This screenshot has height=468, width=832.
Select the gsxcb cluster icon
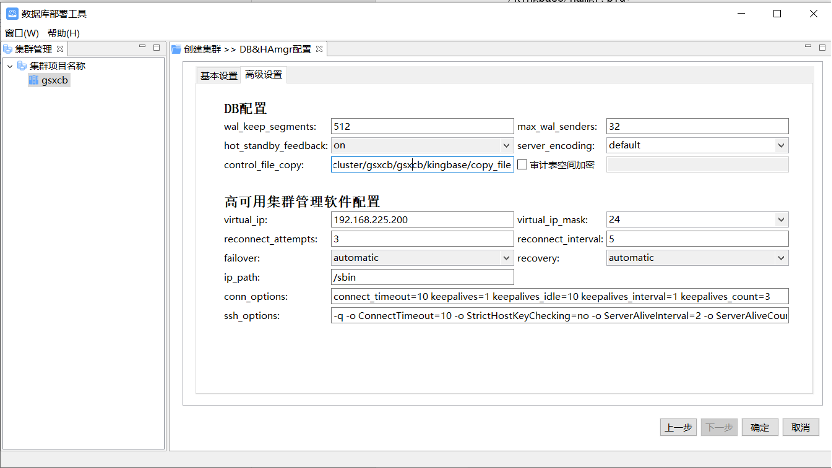coord(33,80)
